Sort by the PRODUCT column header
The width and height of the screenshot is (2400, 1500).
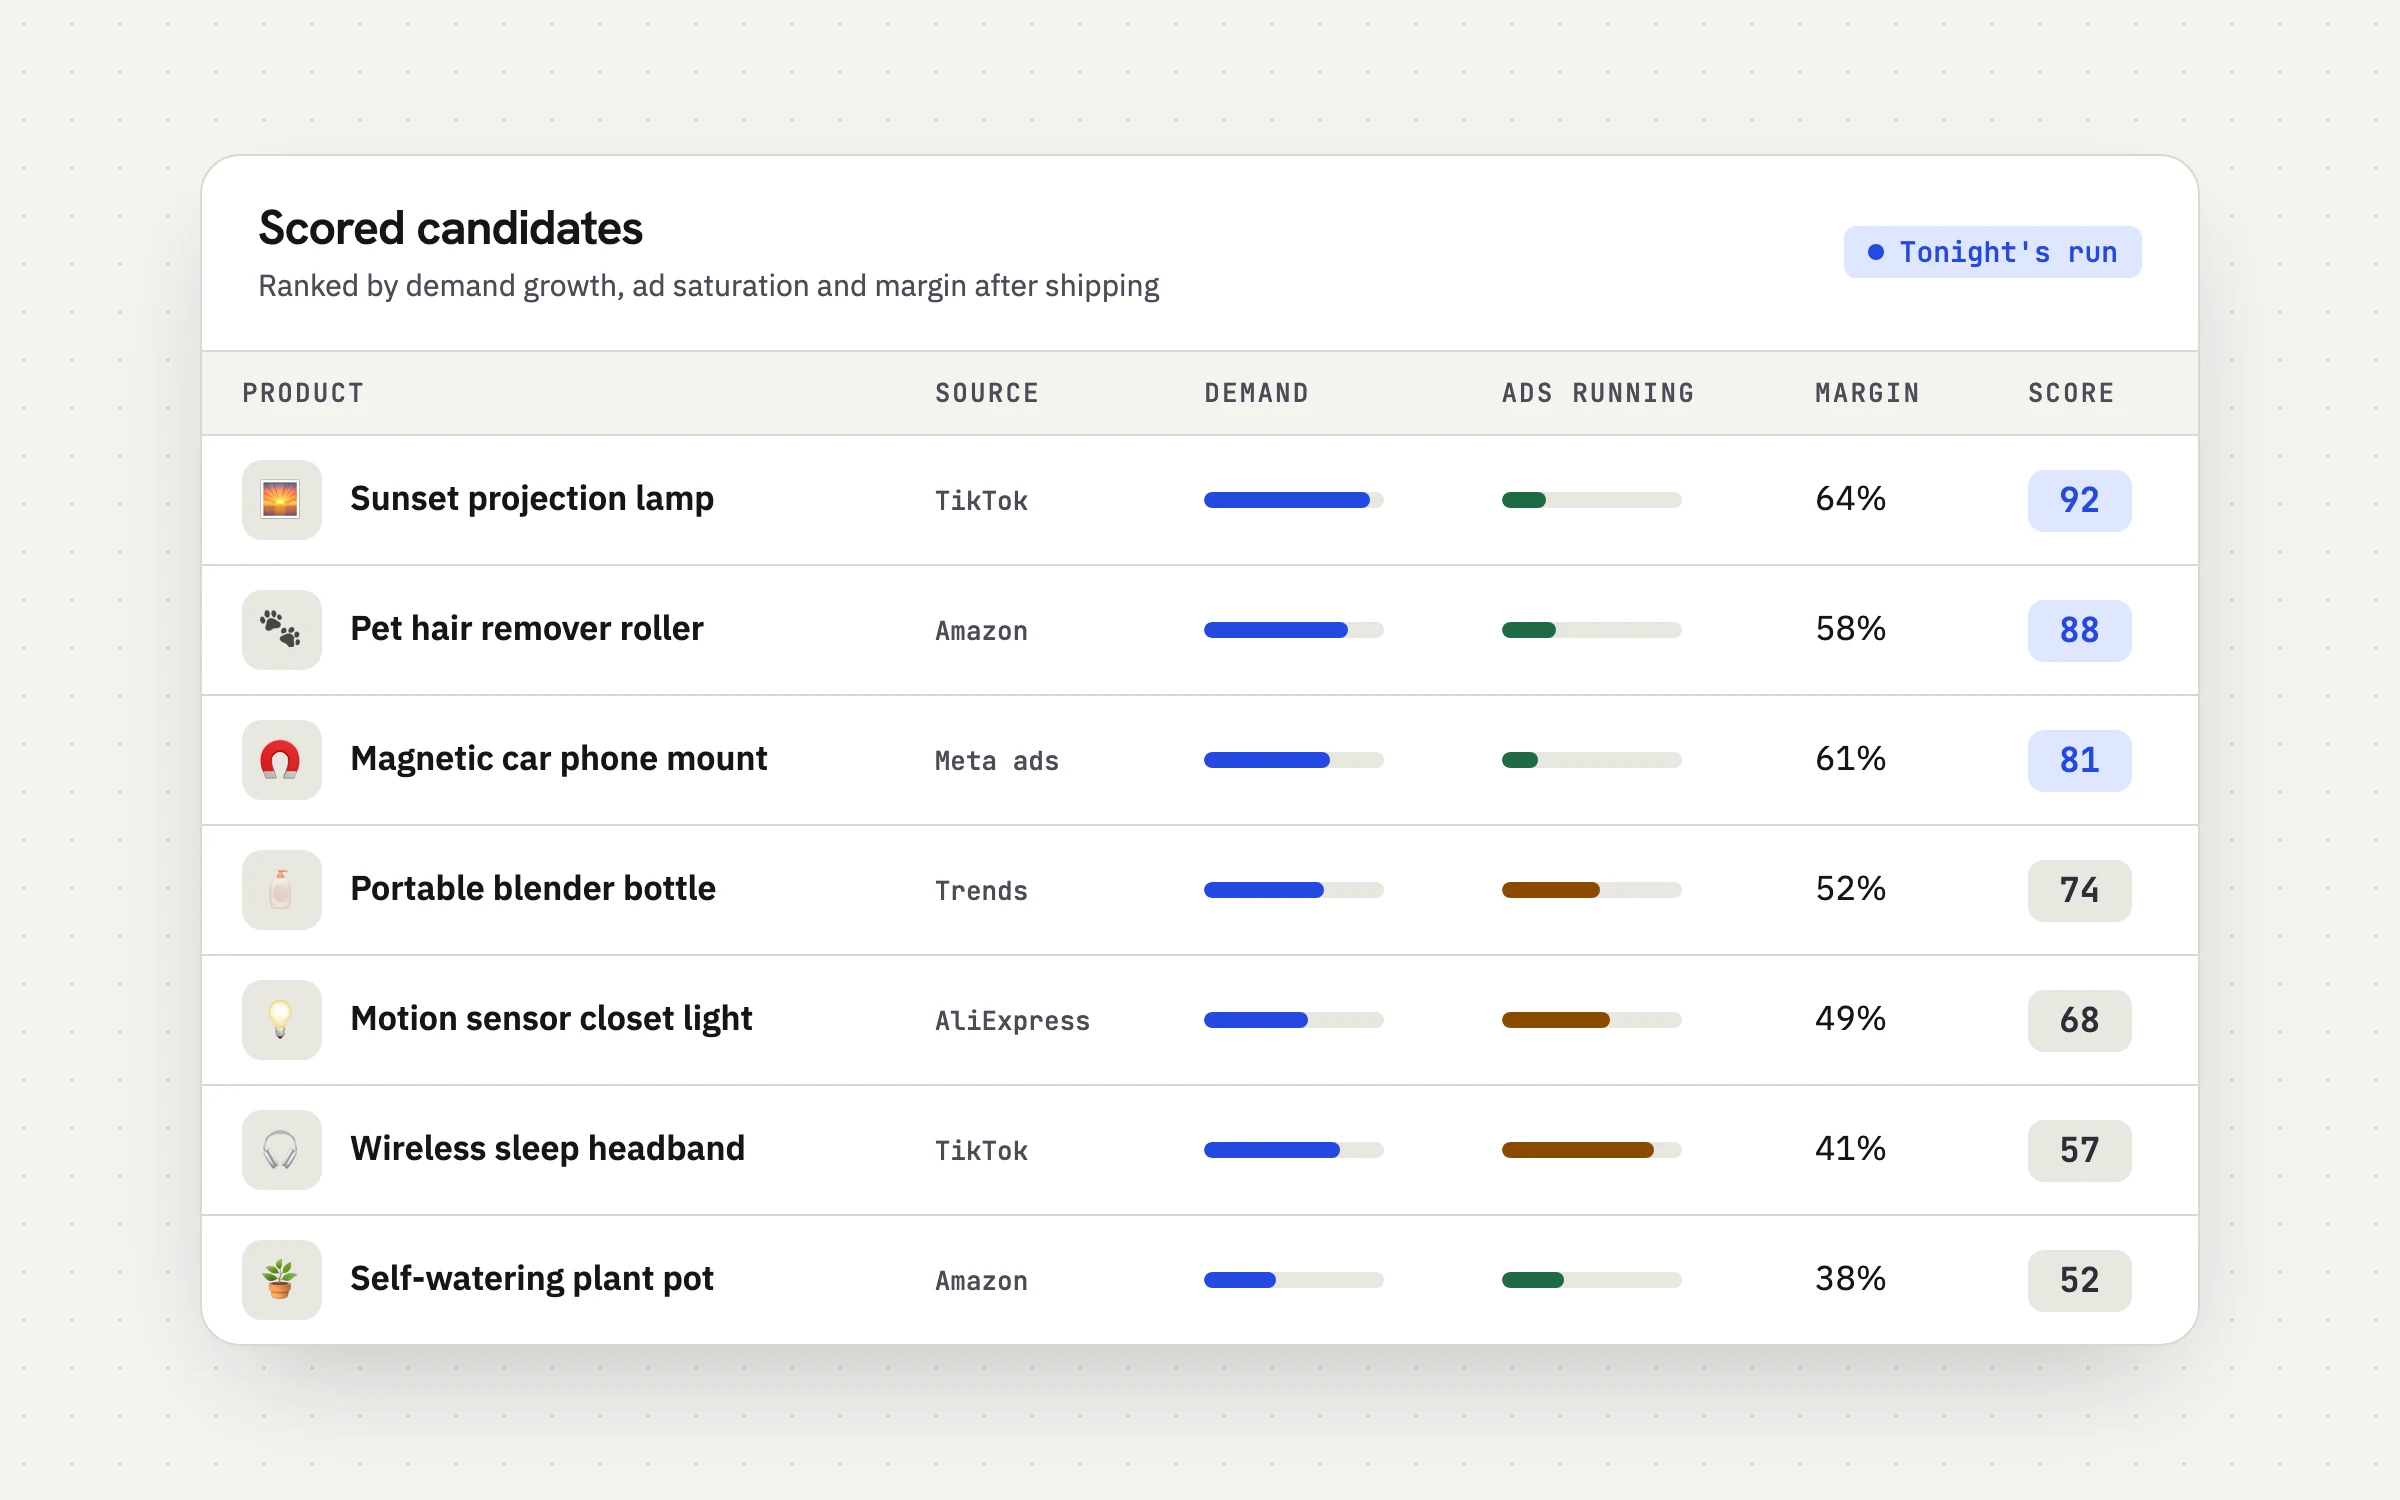(303, 393)
